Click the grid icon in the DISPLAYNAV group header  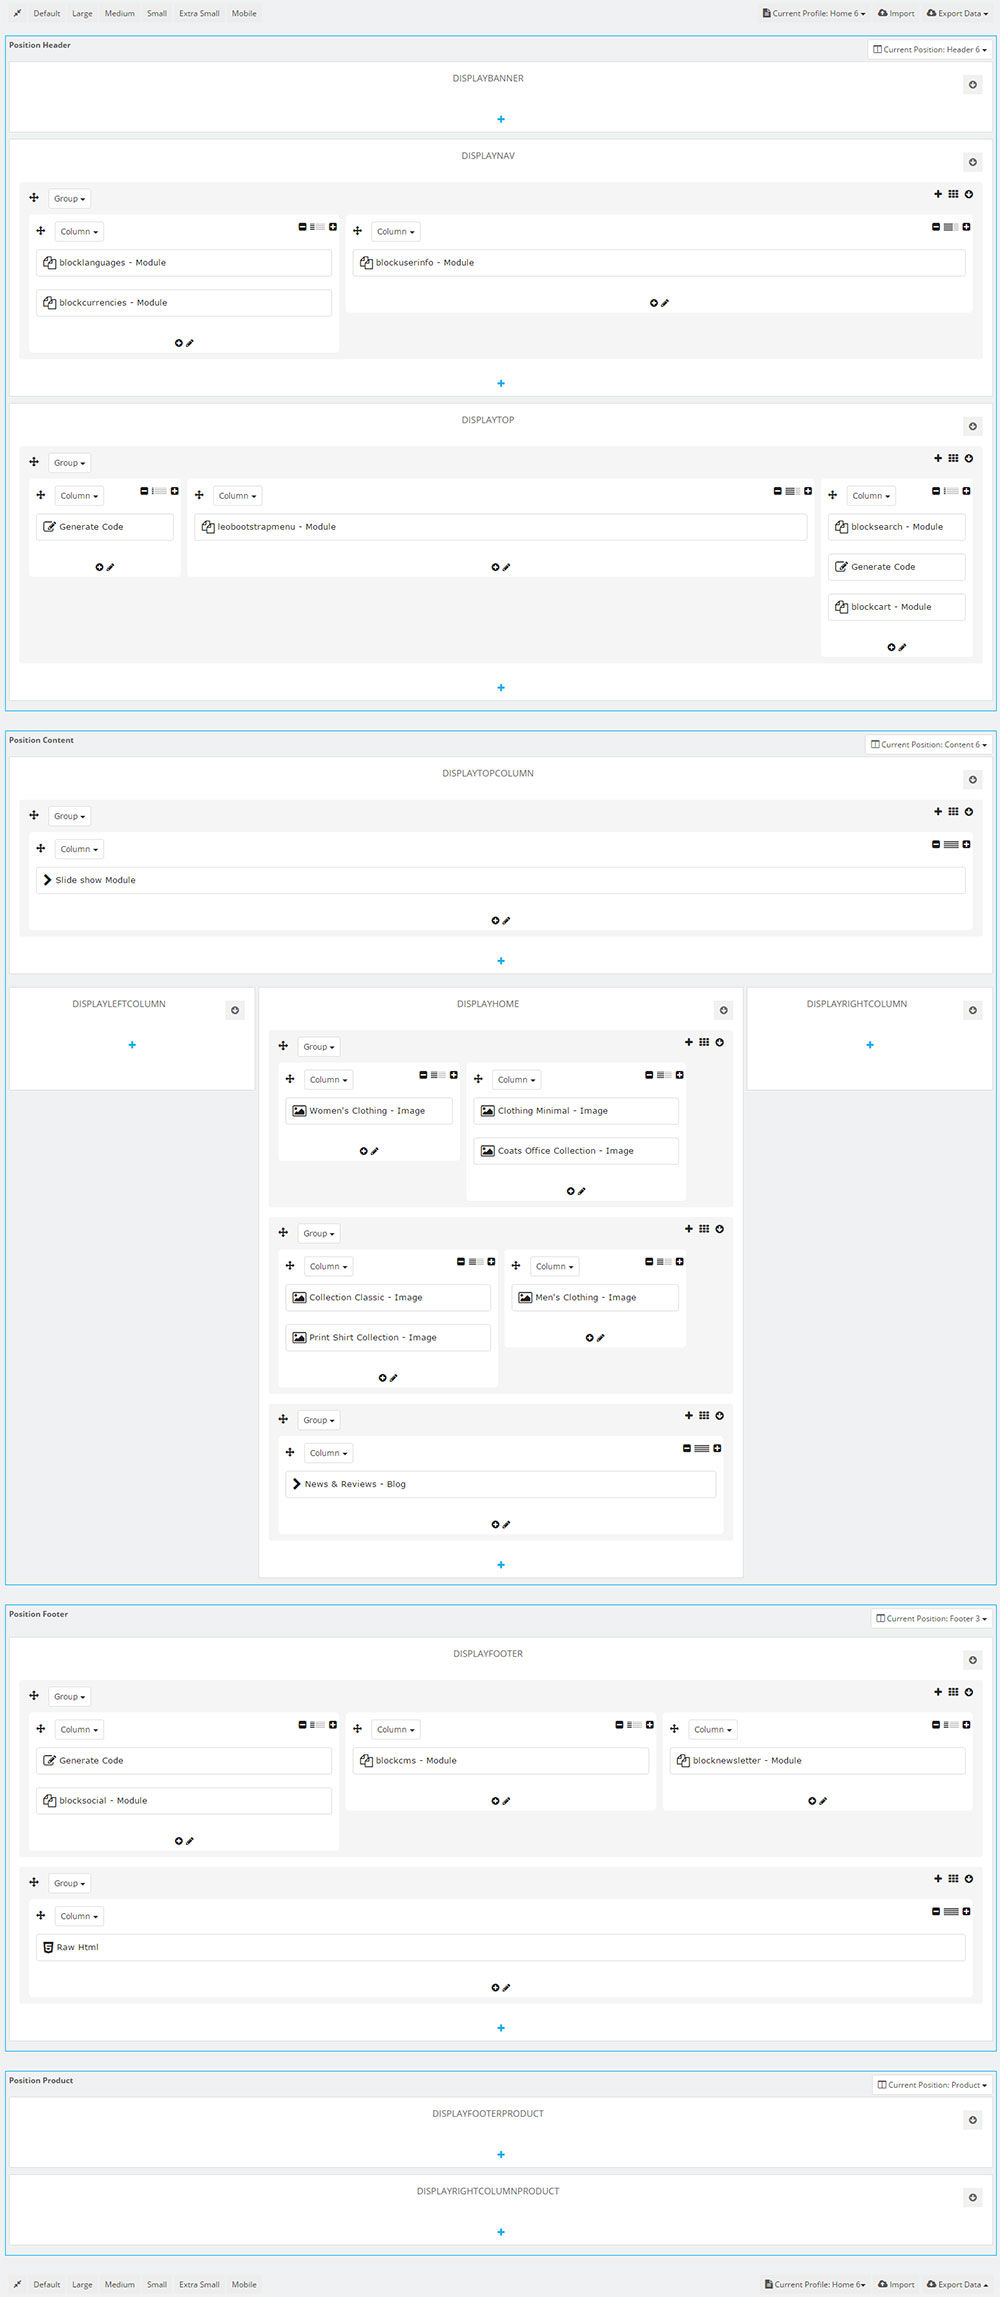953,194
